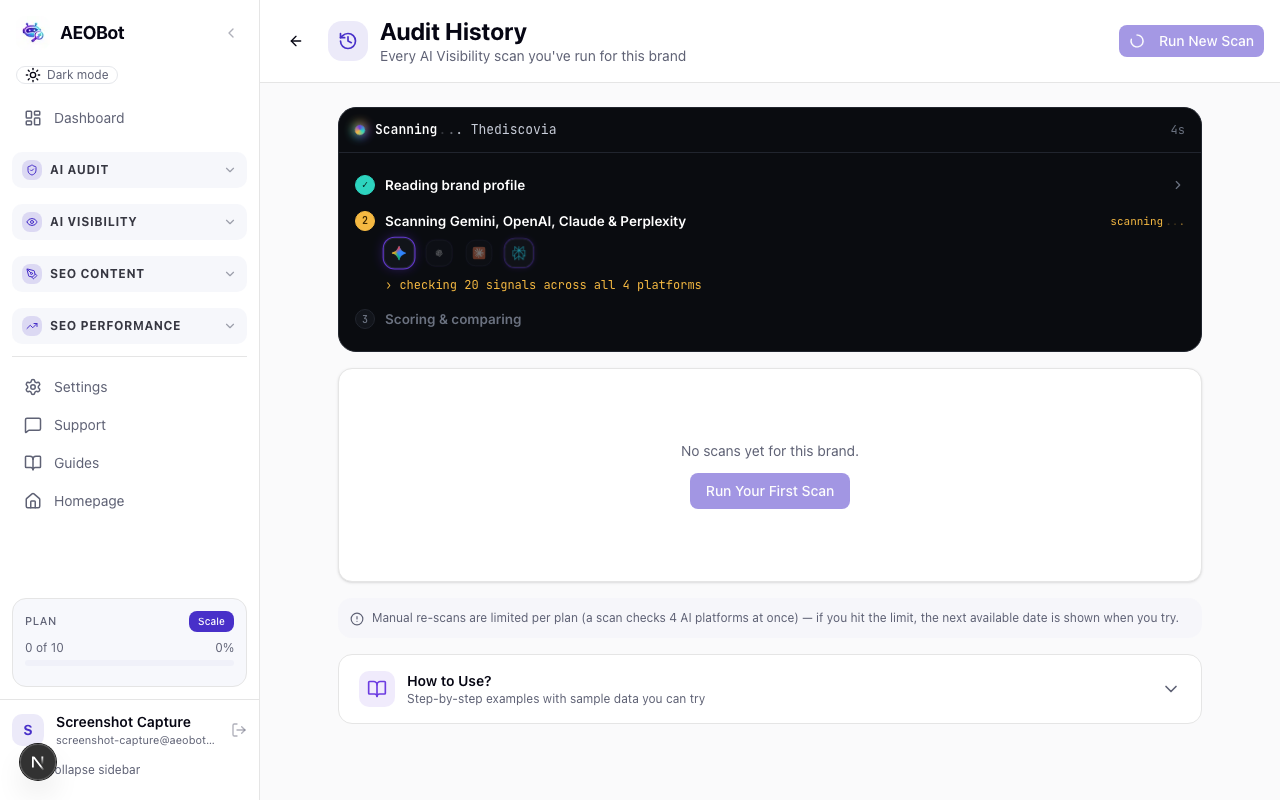The height and width of the screenshot is (800, 1280).
Task: Select the Claude platform icon
Action: pos(479,253)
